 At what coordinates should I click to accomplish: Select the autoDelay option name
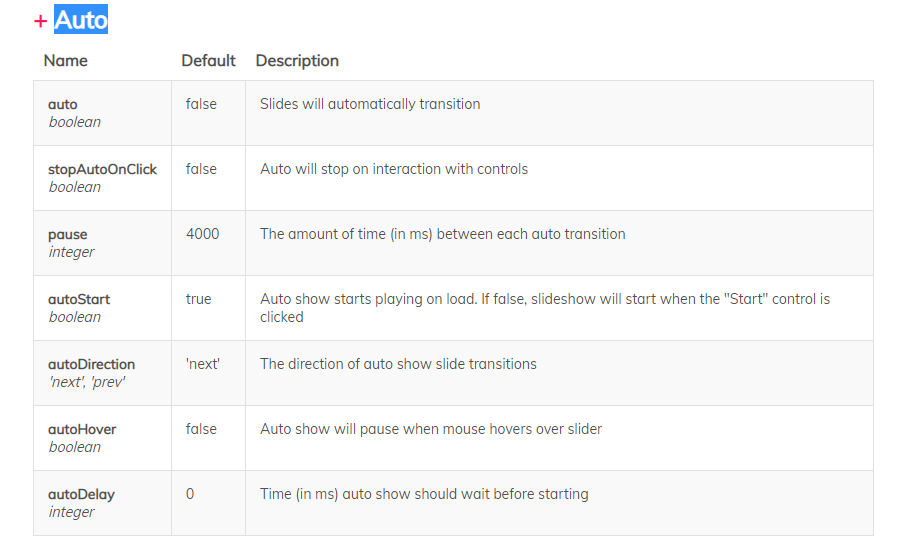[81, 494]
